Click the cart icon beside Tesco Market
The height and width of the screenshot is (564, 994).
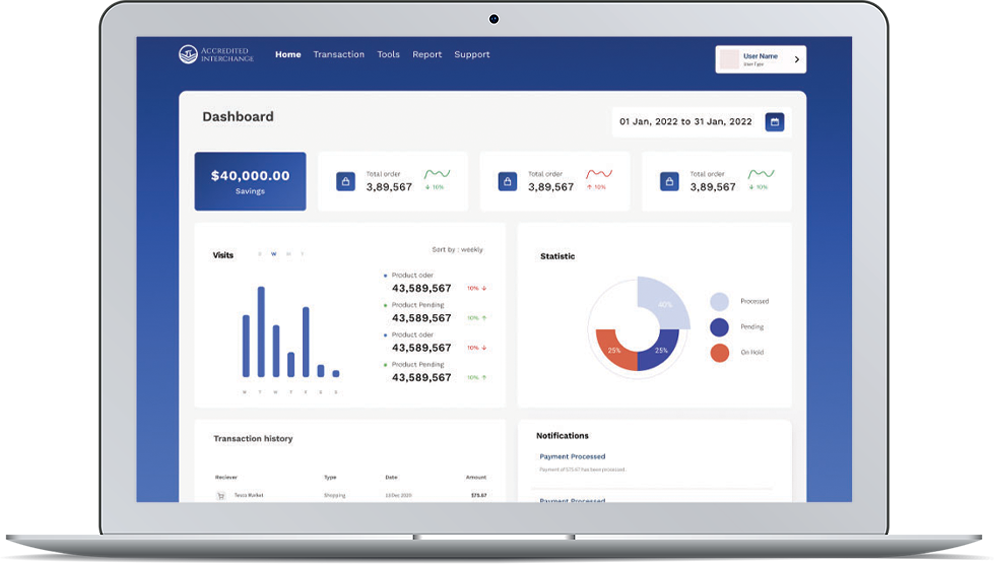coord(221,495)
